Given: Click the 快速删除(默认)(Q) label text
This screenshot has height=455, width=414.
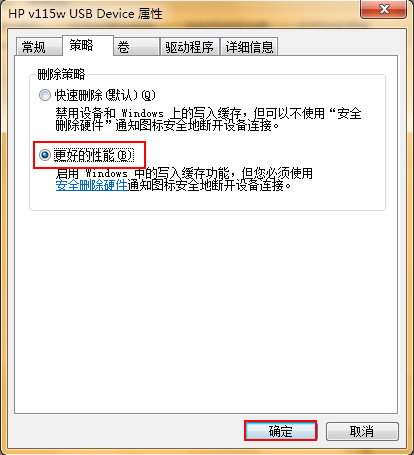Looking at the screenshot, I should point(105,95).
